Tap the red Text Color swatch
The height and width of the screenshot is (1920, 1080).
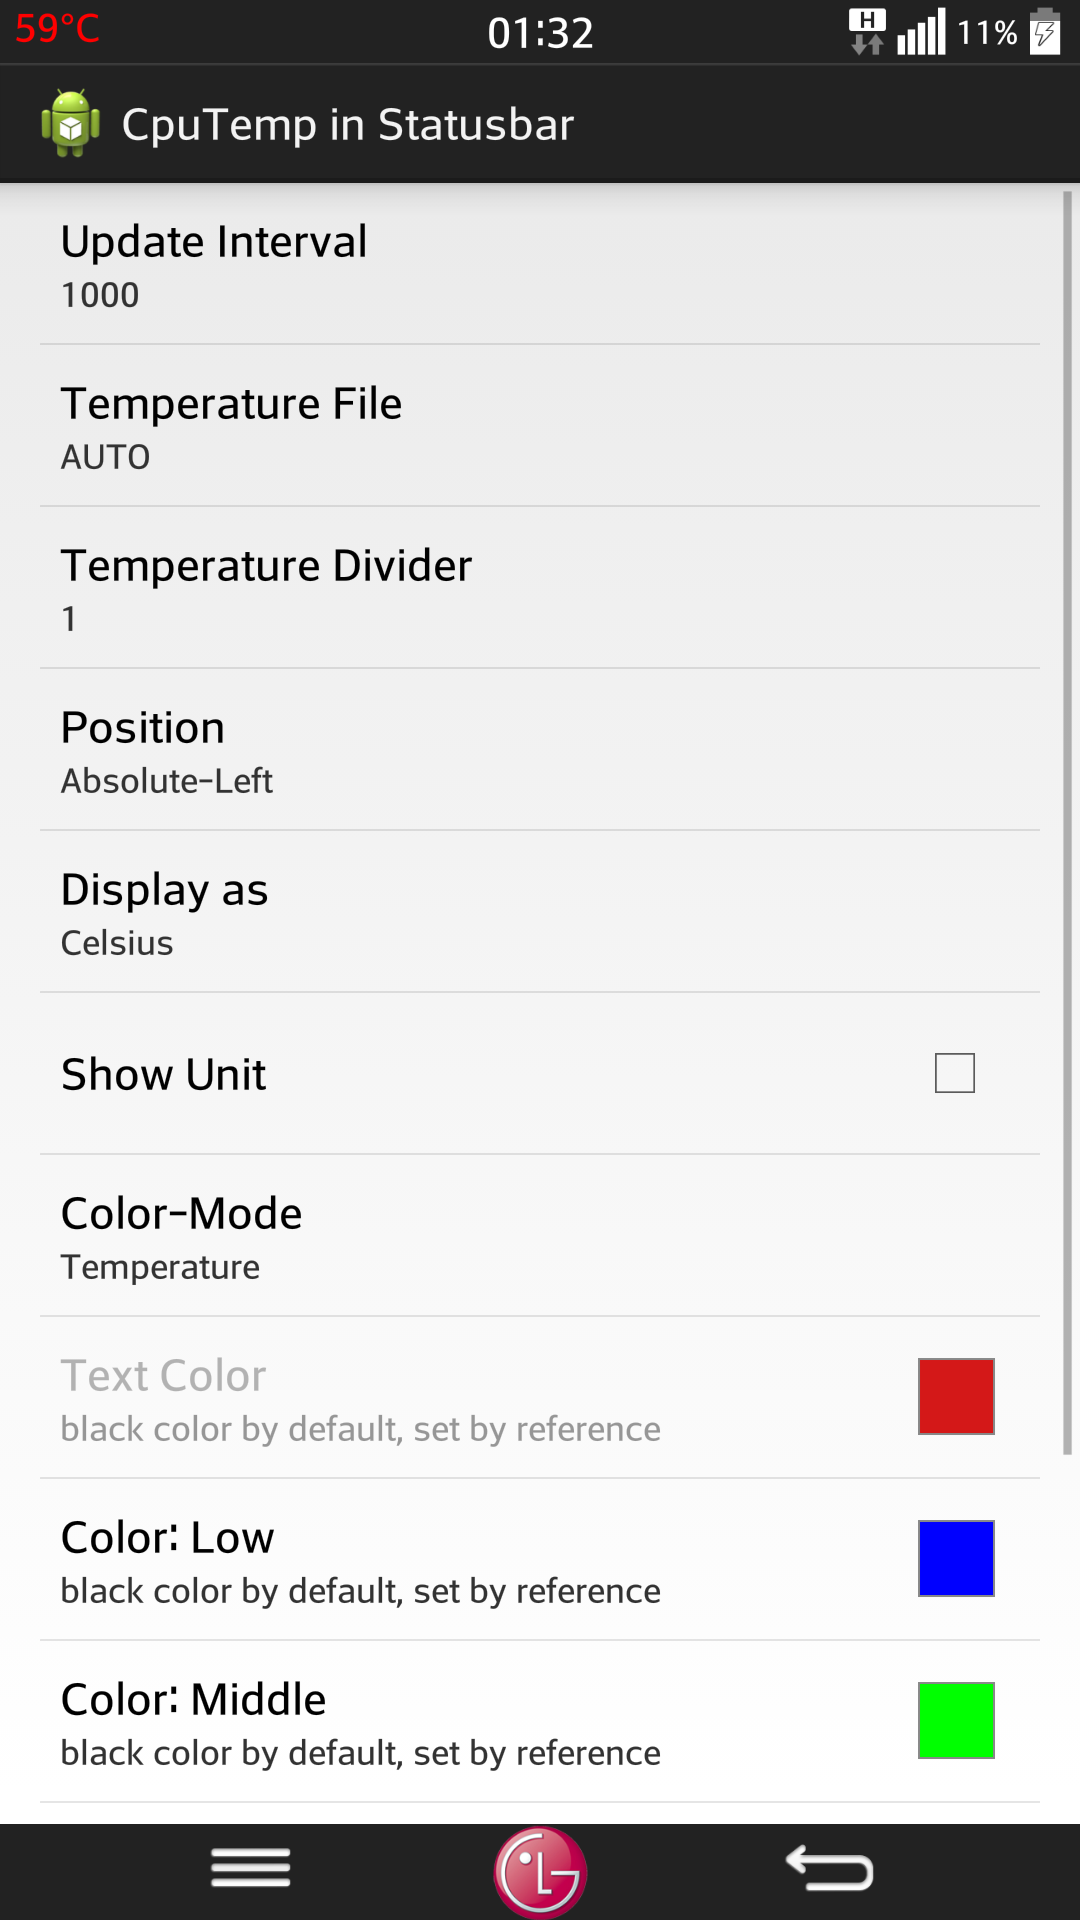pyautogui.click(x=956, y=1396)
